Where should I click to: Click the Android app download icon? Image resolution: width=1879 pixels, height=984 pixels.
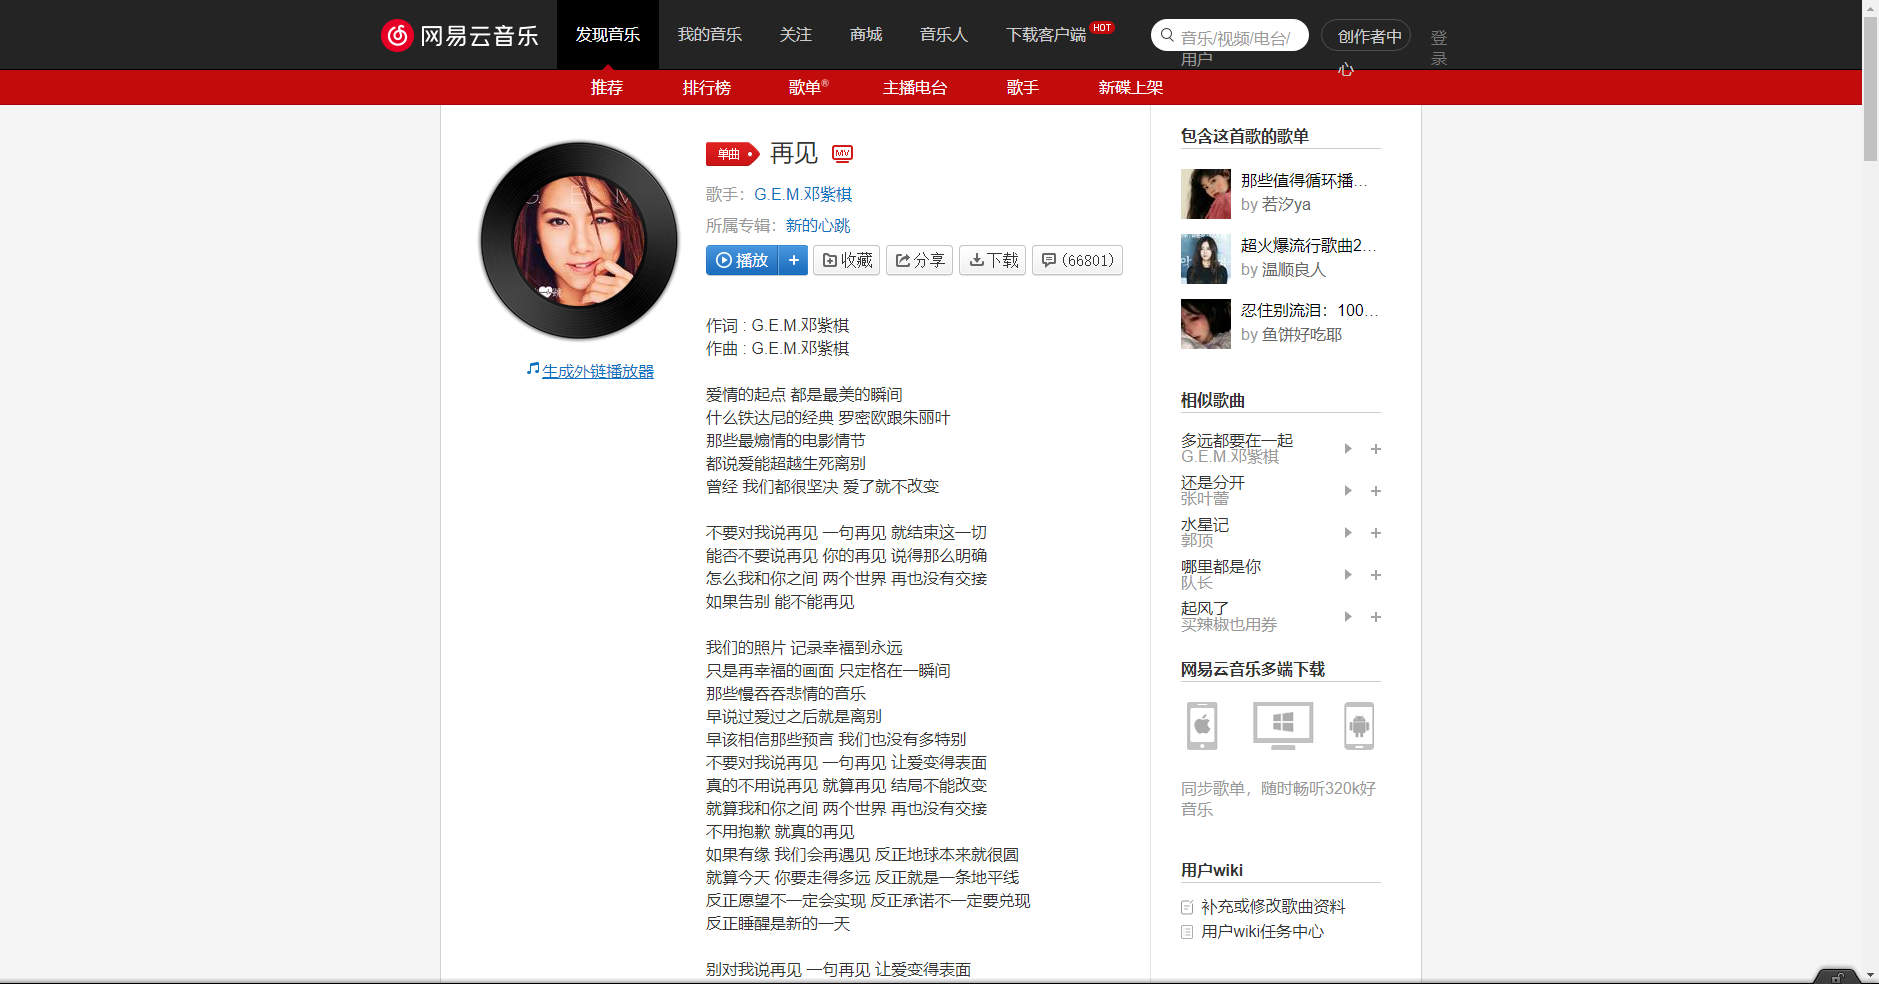[x=1360, y=726]
